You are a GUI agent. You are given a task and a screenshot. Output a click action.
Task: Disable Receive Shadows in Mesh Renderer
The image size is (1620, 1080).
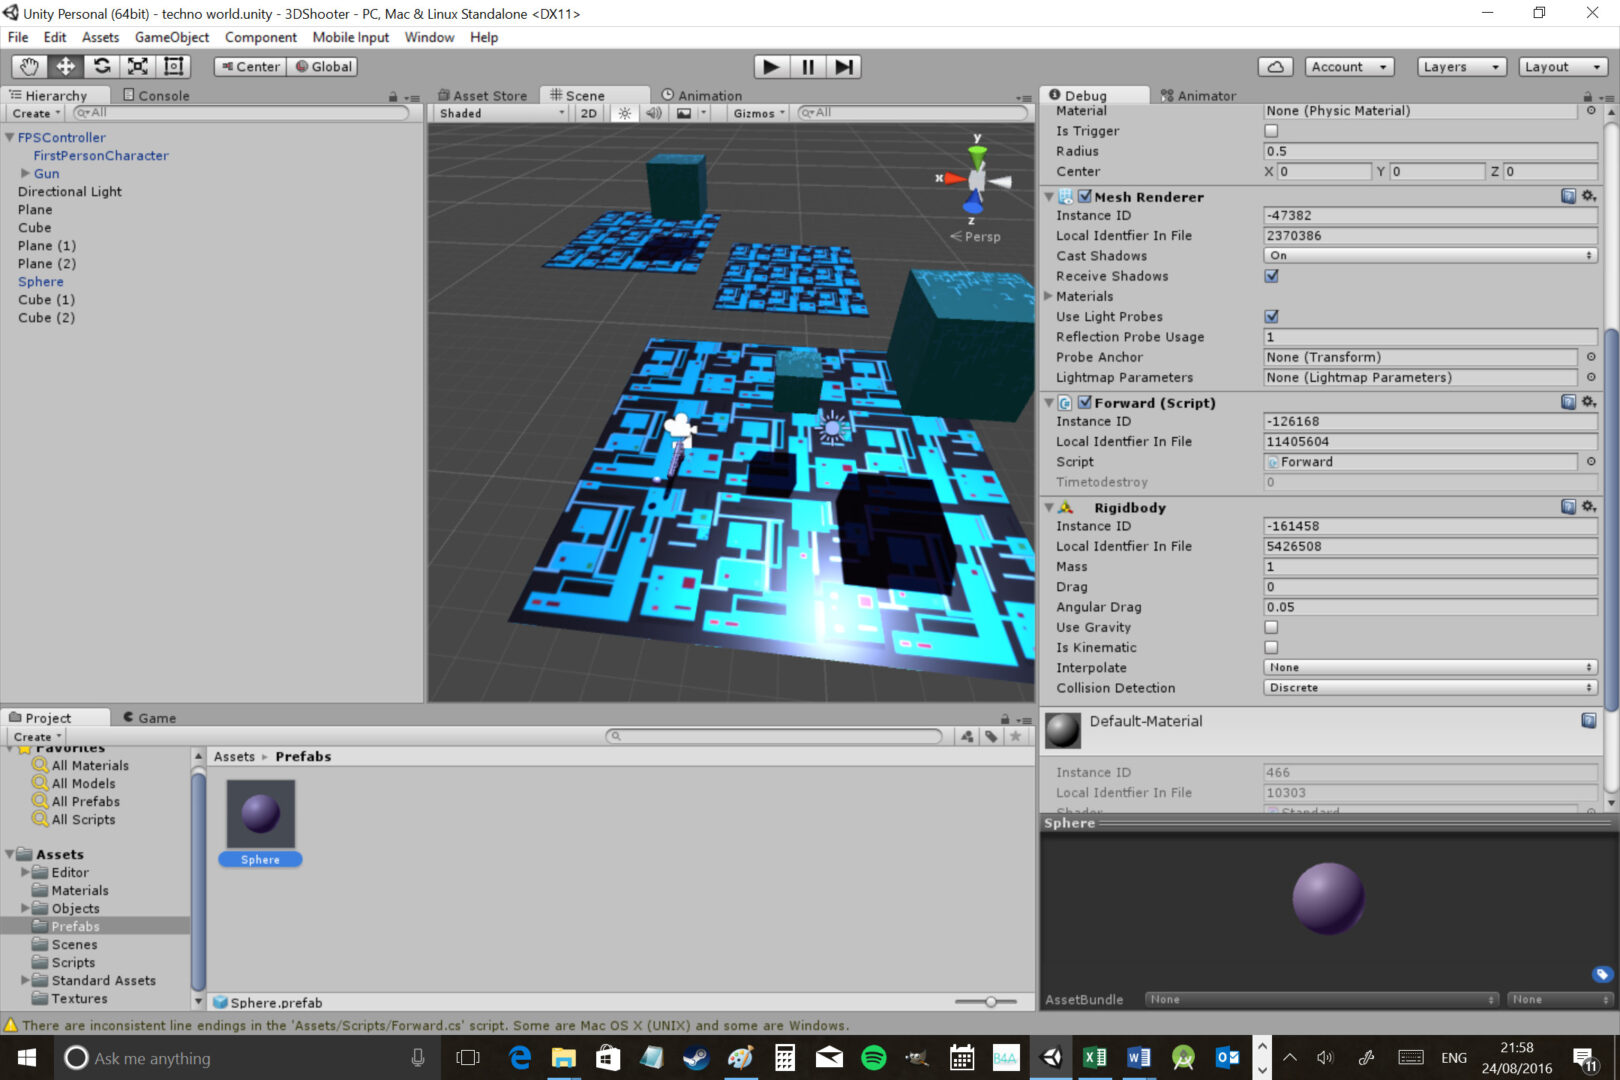1271,276
